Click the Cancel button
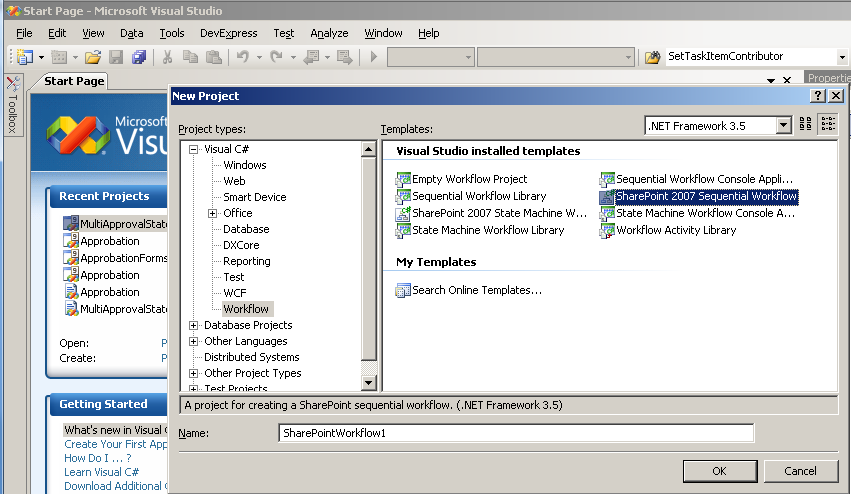The width and height of the screenshot is (851, 494). [801, 471]
